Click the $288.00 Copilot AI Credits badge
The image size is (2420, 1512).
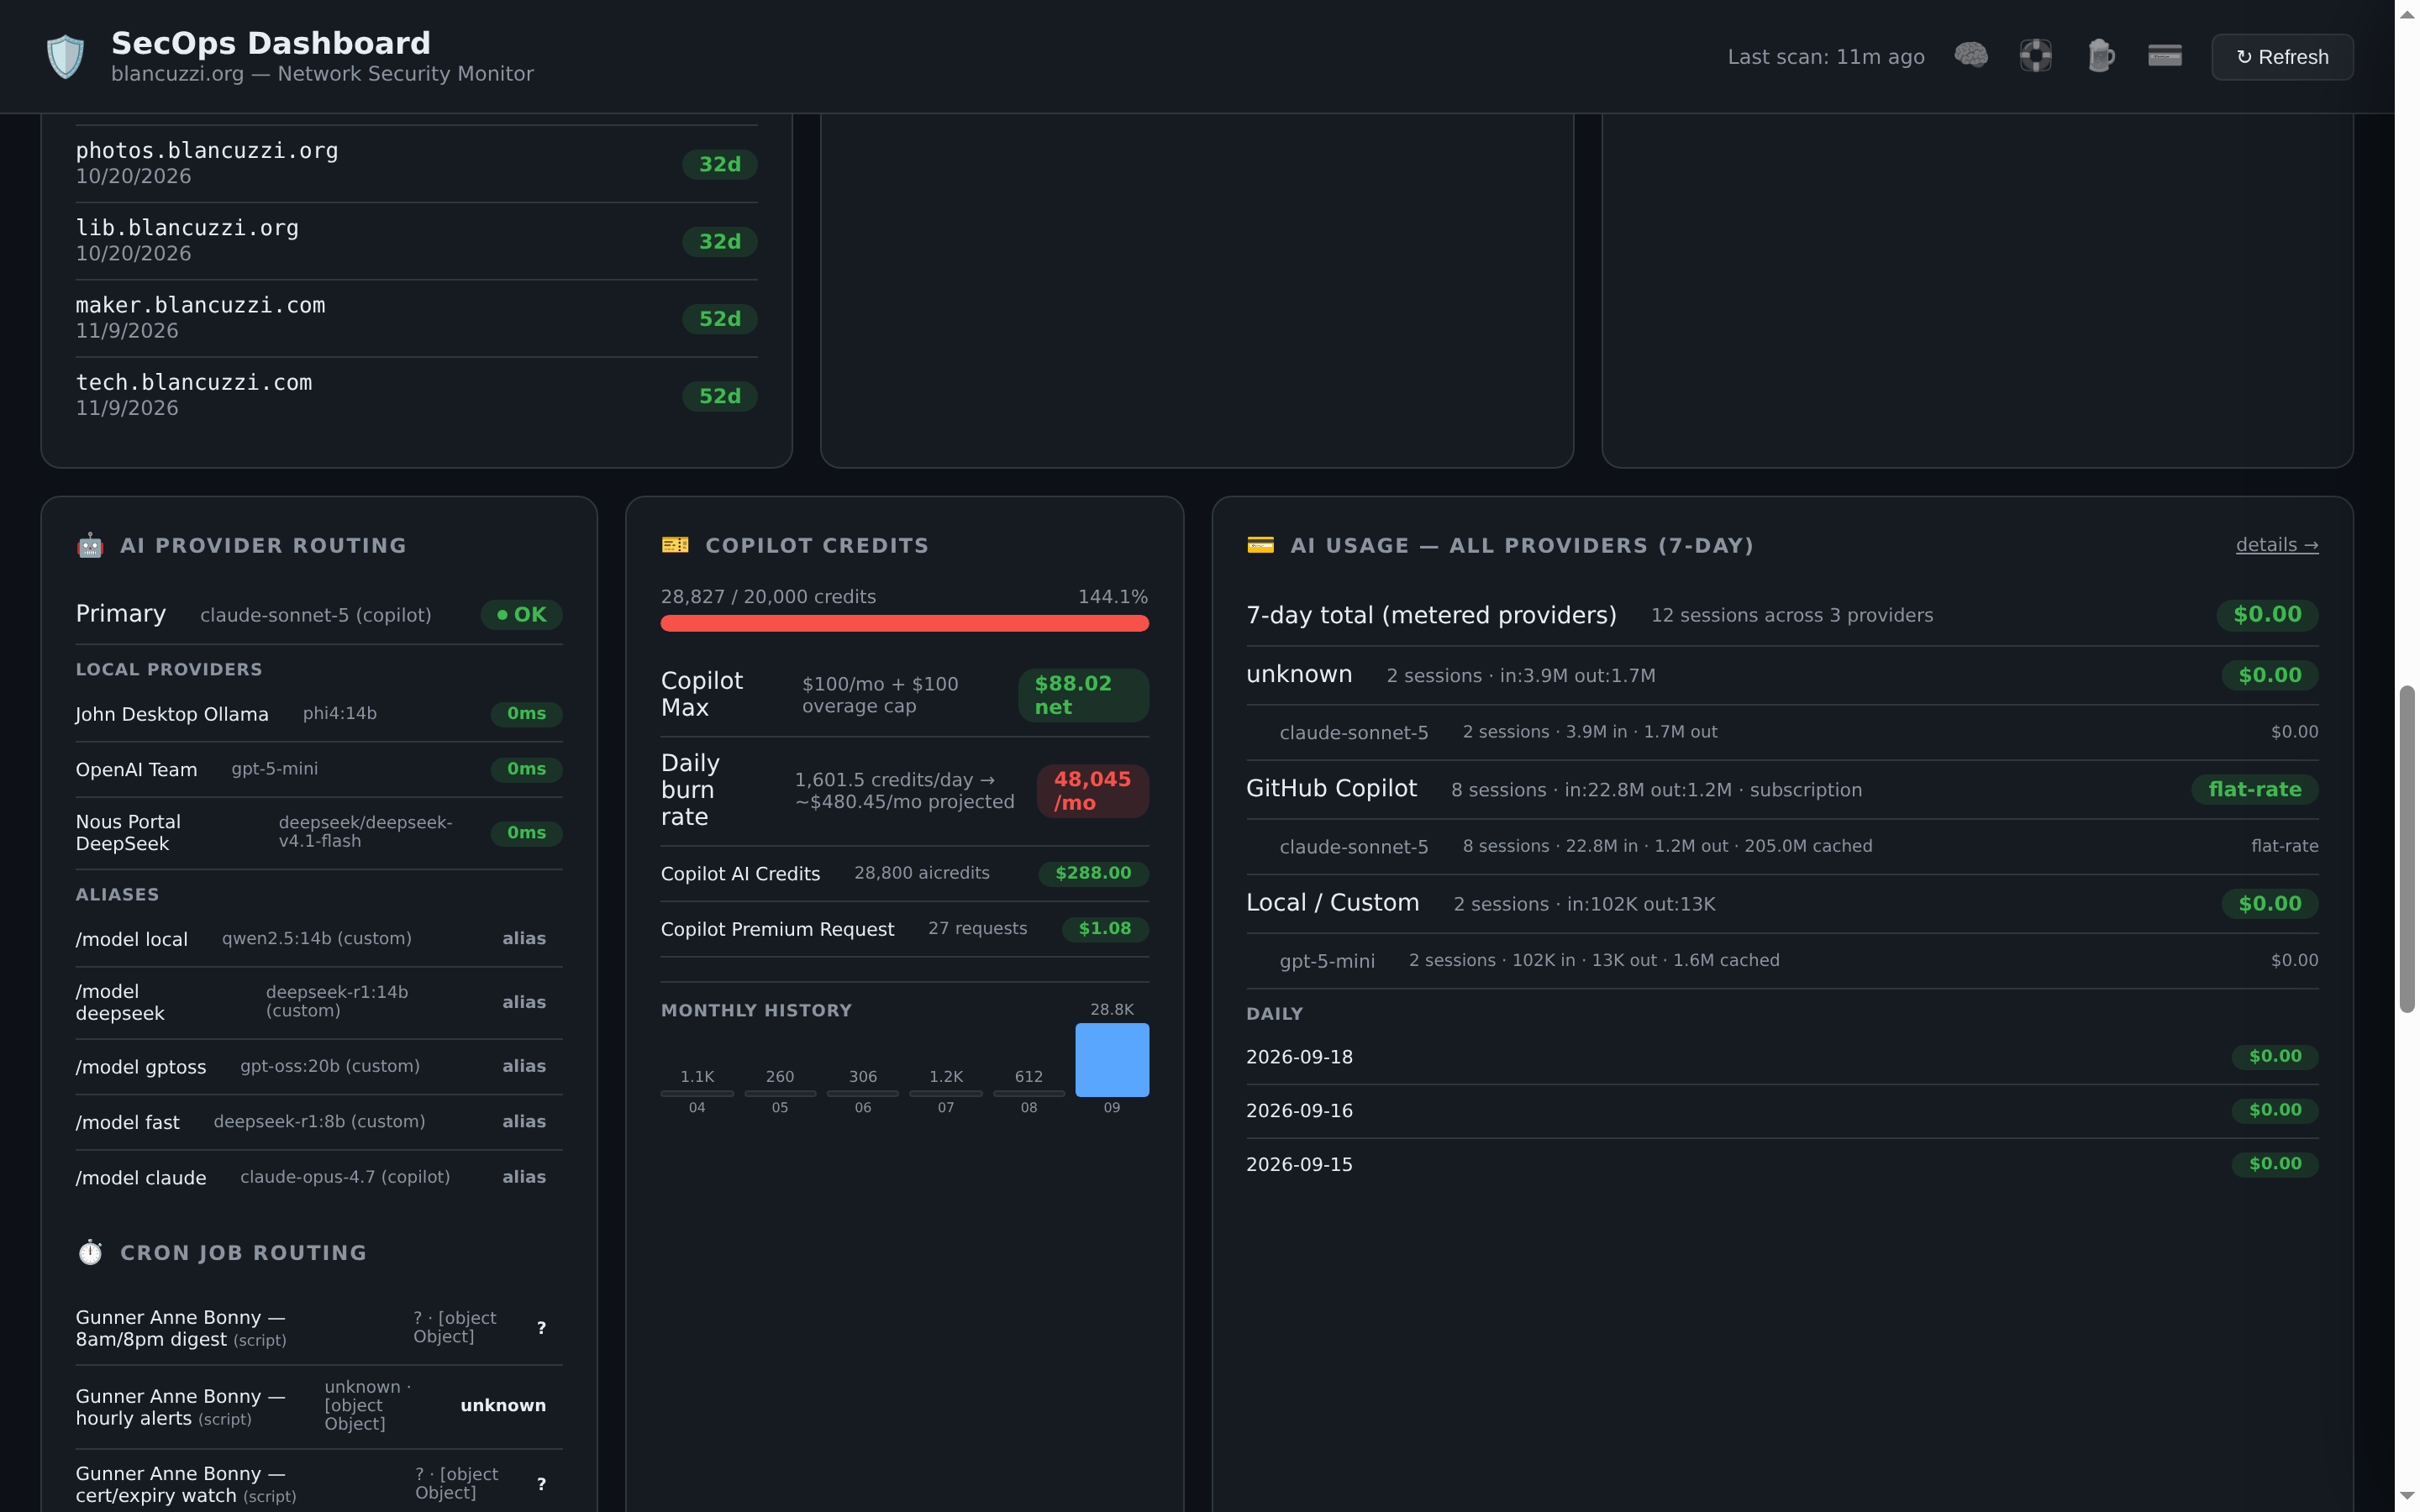tap(1093, 873)
